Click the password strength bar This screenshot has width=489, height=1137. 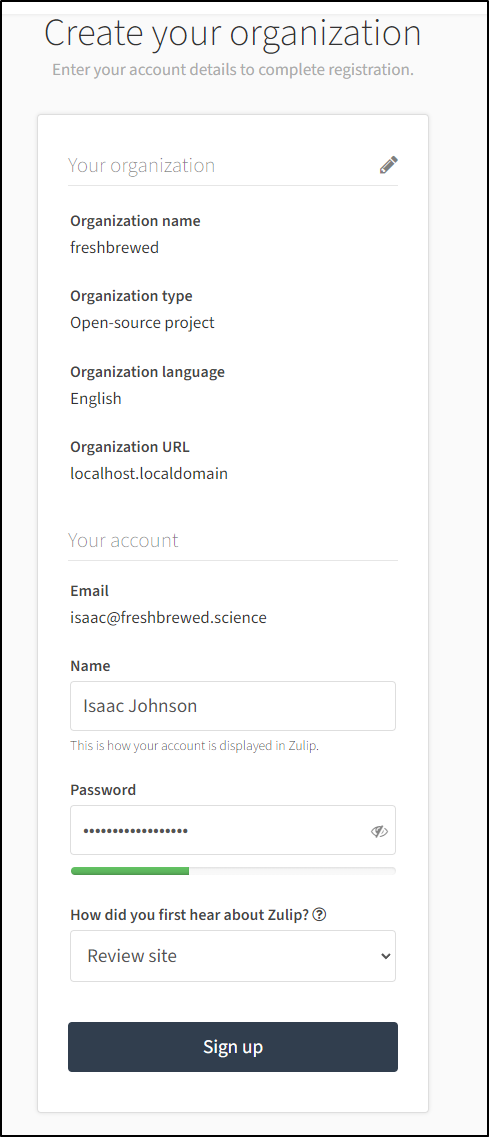(x=233, y=871)
